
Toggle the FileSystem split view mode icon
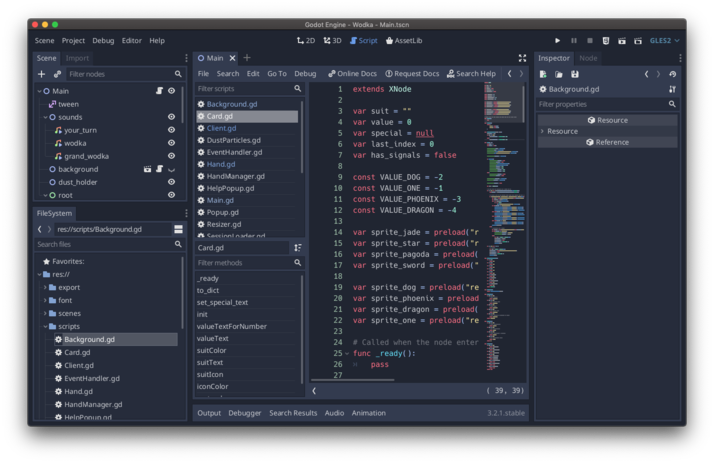178,229
